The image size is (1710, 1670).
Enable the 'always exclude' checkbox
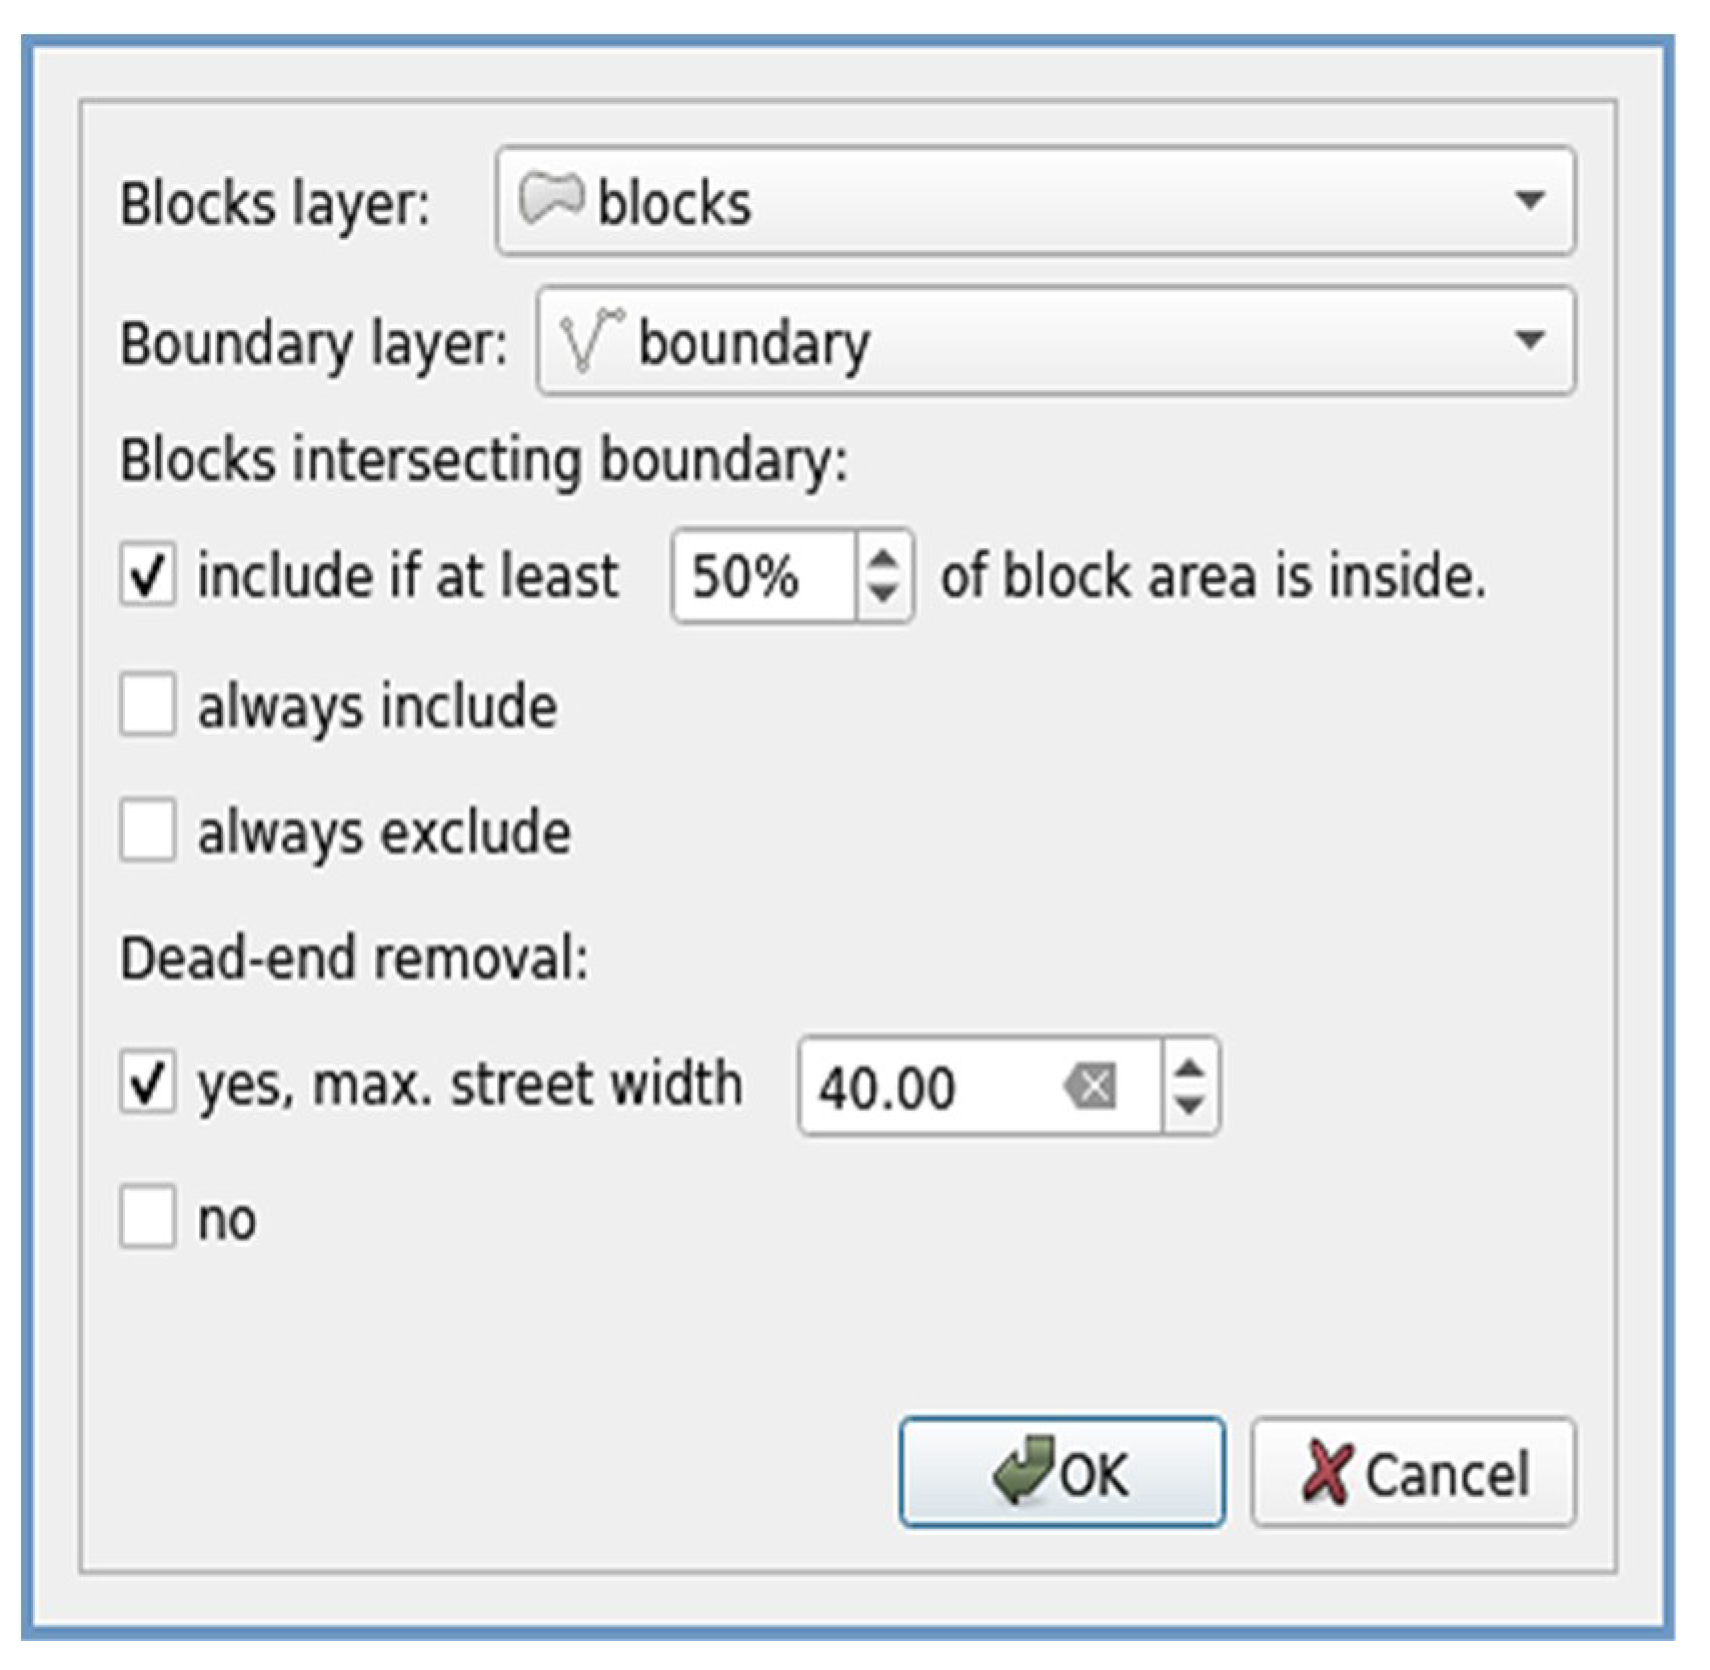[x=148, y=830]
